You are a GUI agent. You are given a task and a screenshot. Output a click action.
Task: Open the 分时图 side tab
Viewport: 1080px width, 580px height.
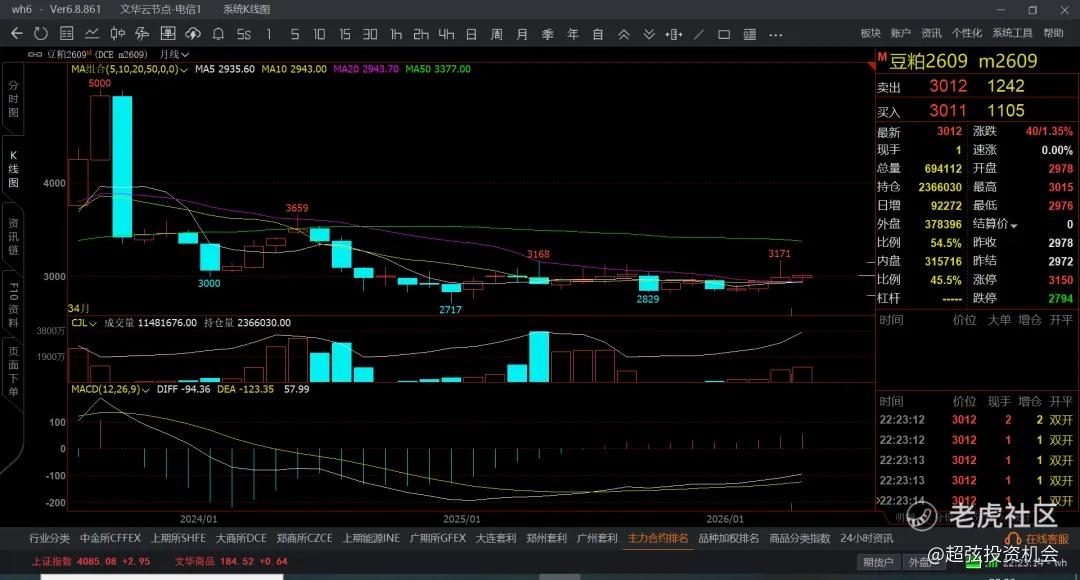(13, 99)
